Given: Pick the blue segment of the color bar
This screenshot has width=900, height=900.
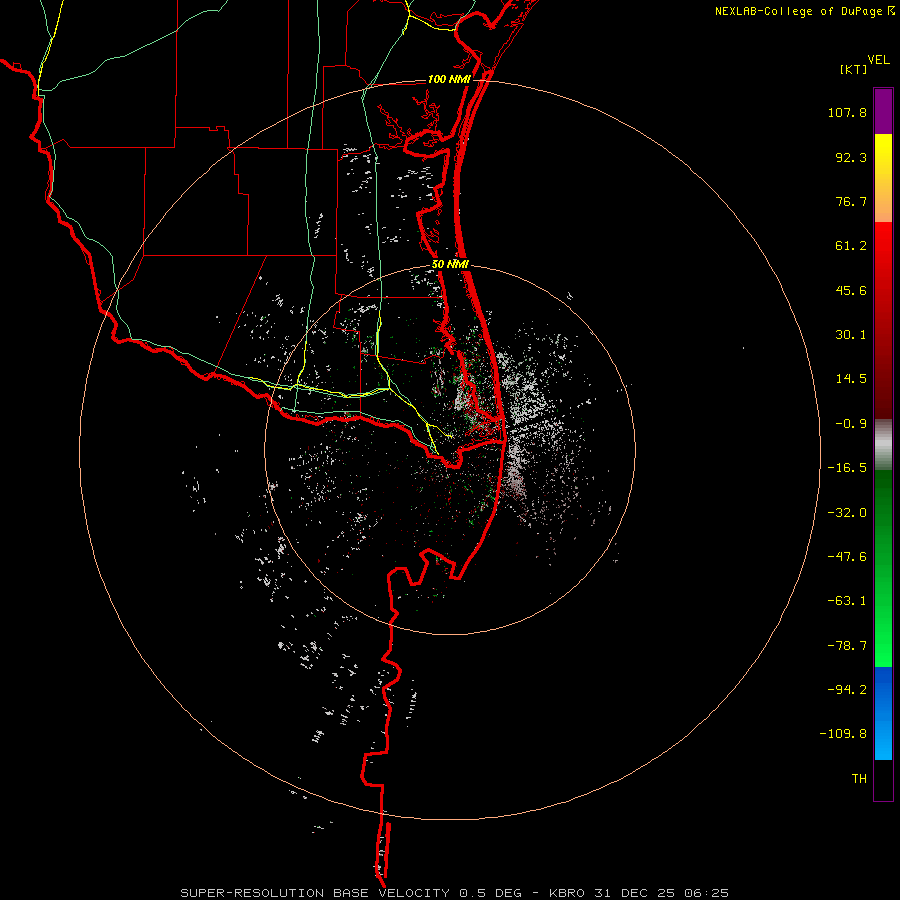Looking at the screenshot, I should pyautogui.click(x=883, y=713).
